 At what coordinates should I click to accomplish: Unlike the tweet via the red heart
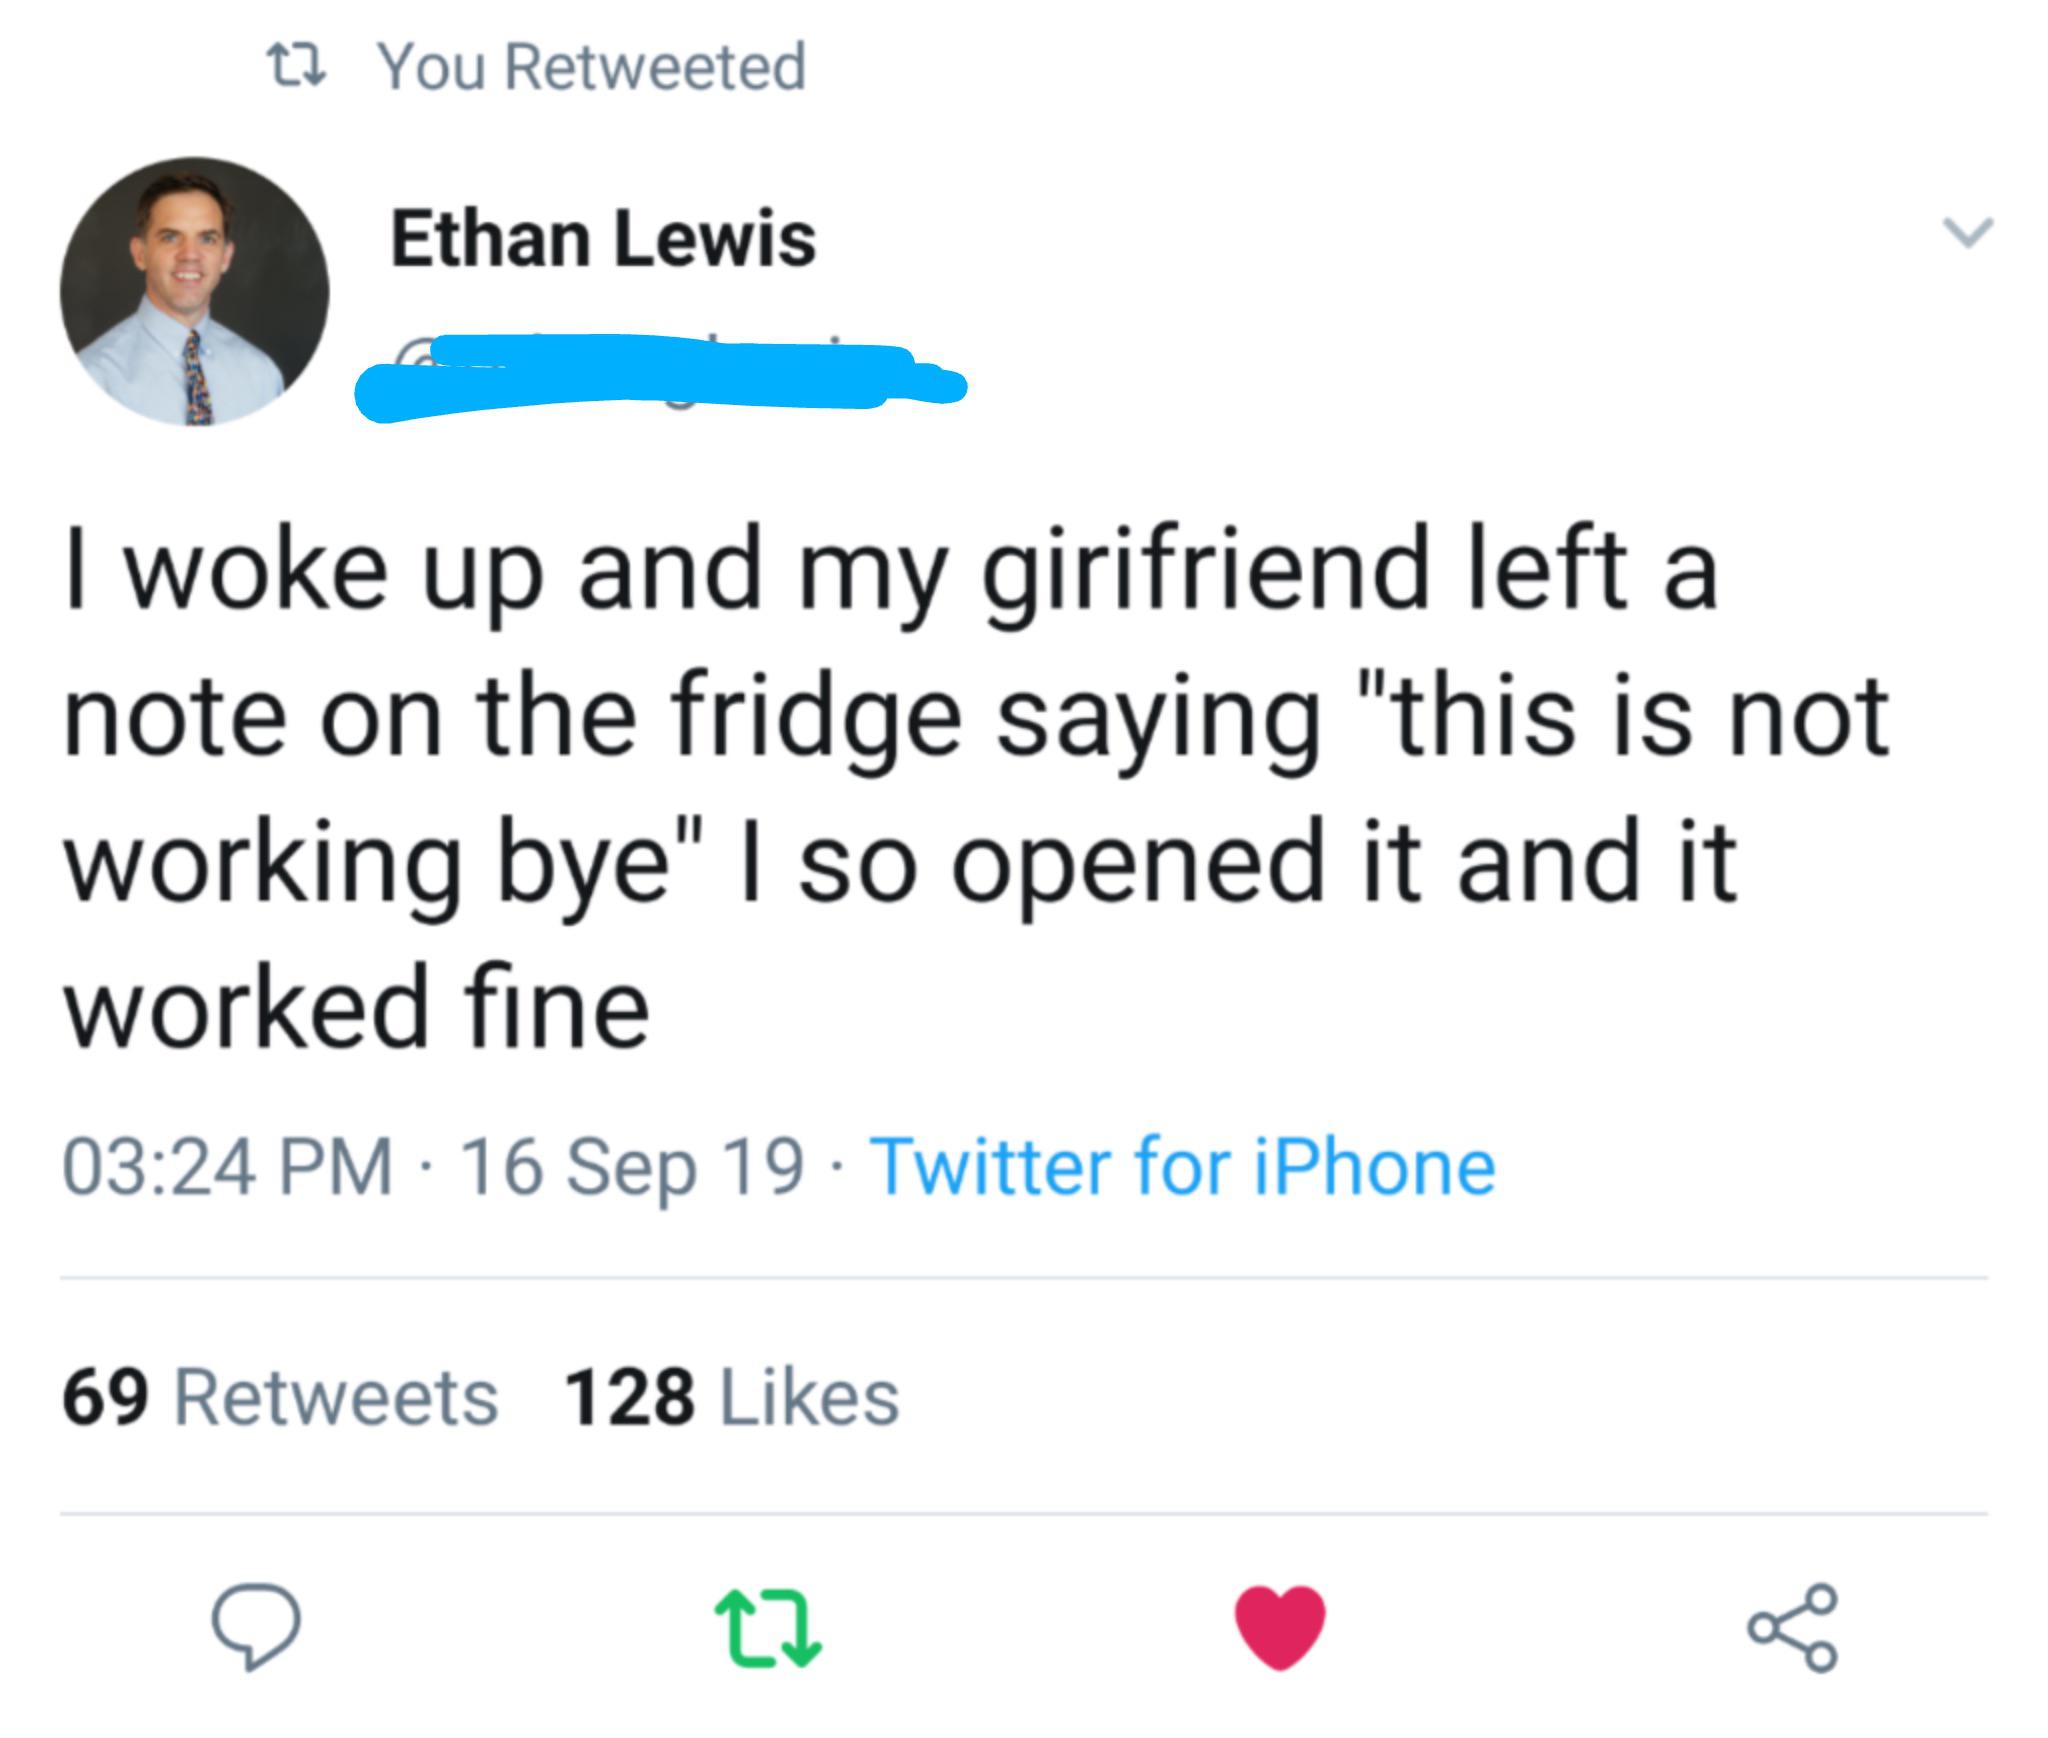click(1280, 1627)
